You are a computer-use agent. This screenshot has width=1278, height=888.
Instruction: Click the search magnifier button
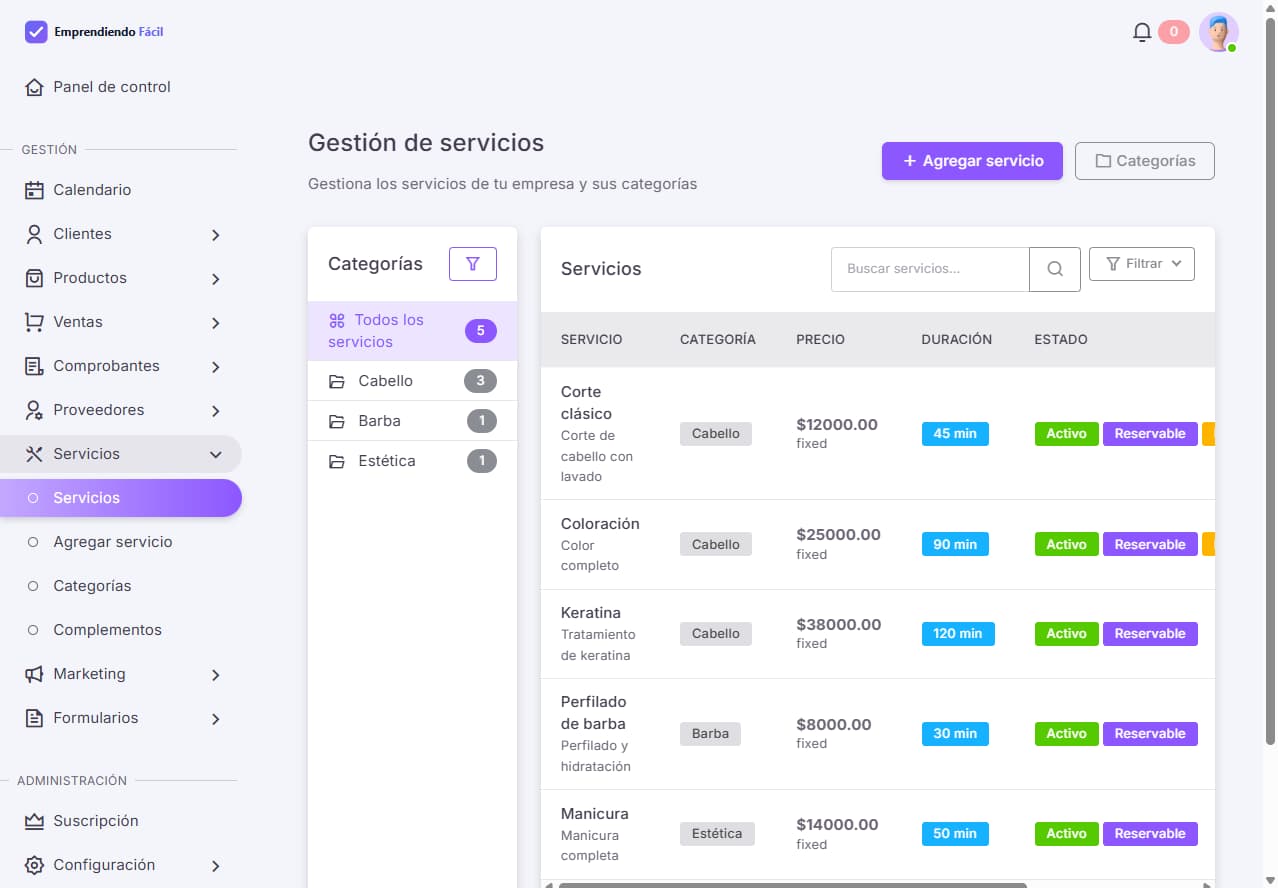[x=1055, y=269]
